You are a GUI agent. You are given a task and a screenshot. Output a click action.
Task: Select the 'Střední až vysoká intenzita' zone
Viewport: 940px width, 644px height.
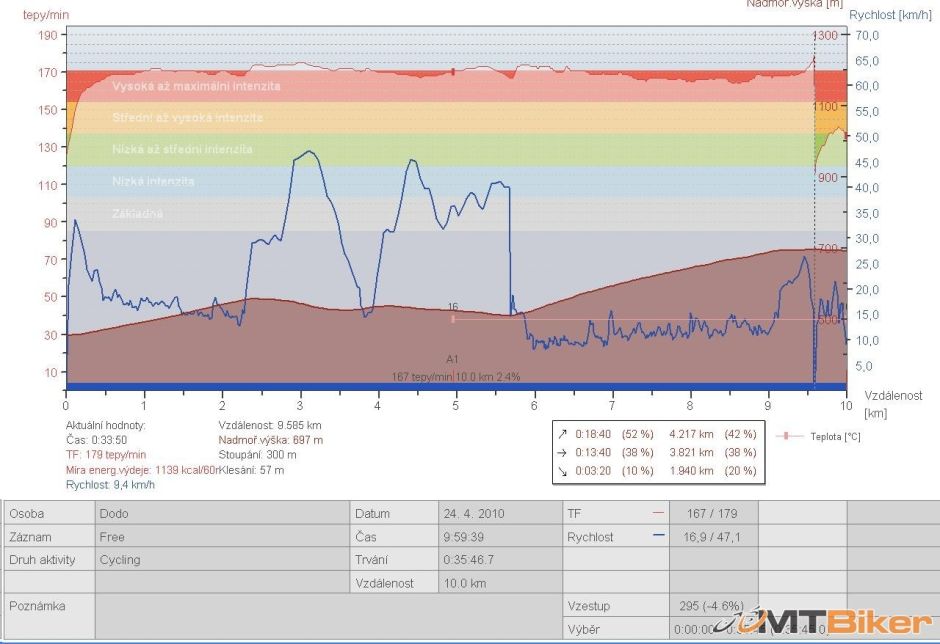tap(188, 118)
